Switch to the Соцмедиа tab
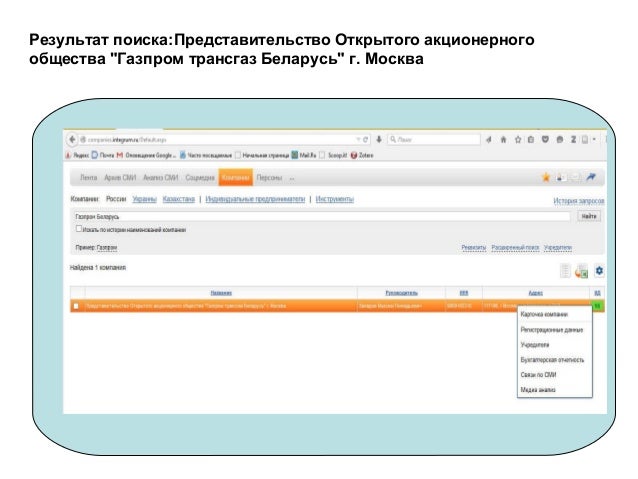638x479 pixels. (x=200, y=178)
